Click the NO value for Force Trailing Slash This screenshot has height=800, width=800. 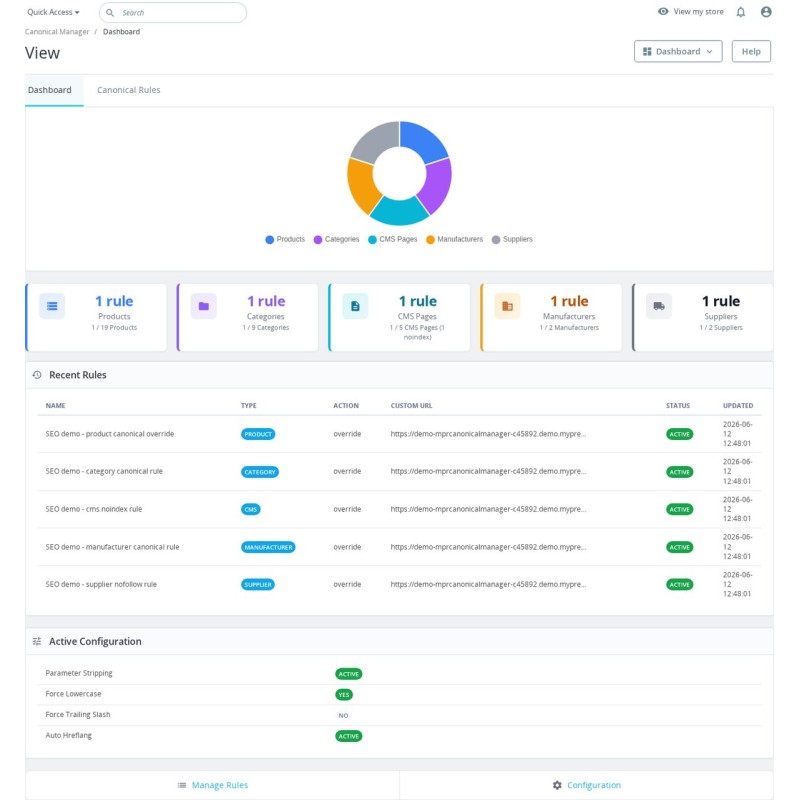(x=343, y=716)
